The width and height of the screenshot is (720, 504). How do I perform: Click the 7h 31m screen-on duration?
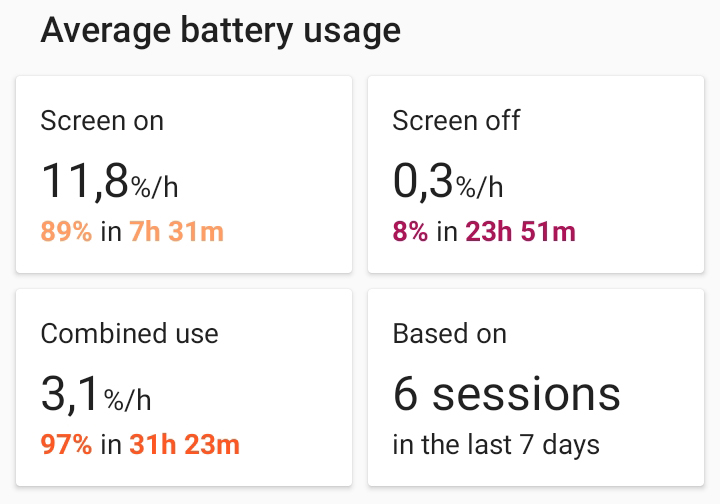click(x=176, y=232)
